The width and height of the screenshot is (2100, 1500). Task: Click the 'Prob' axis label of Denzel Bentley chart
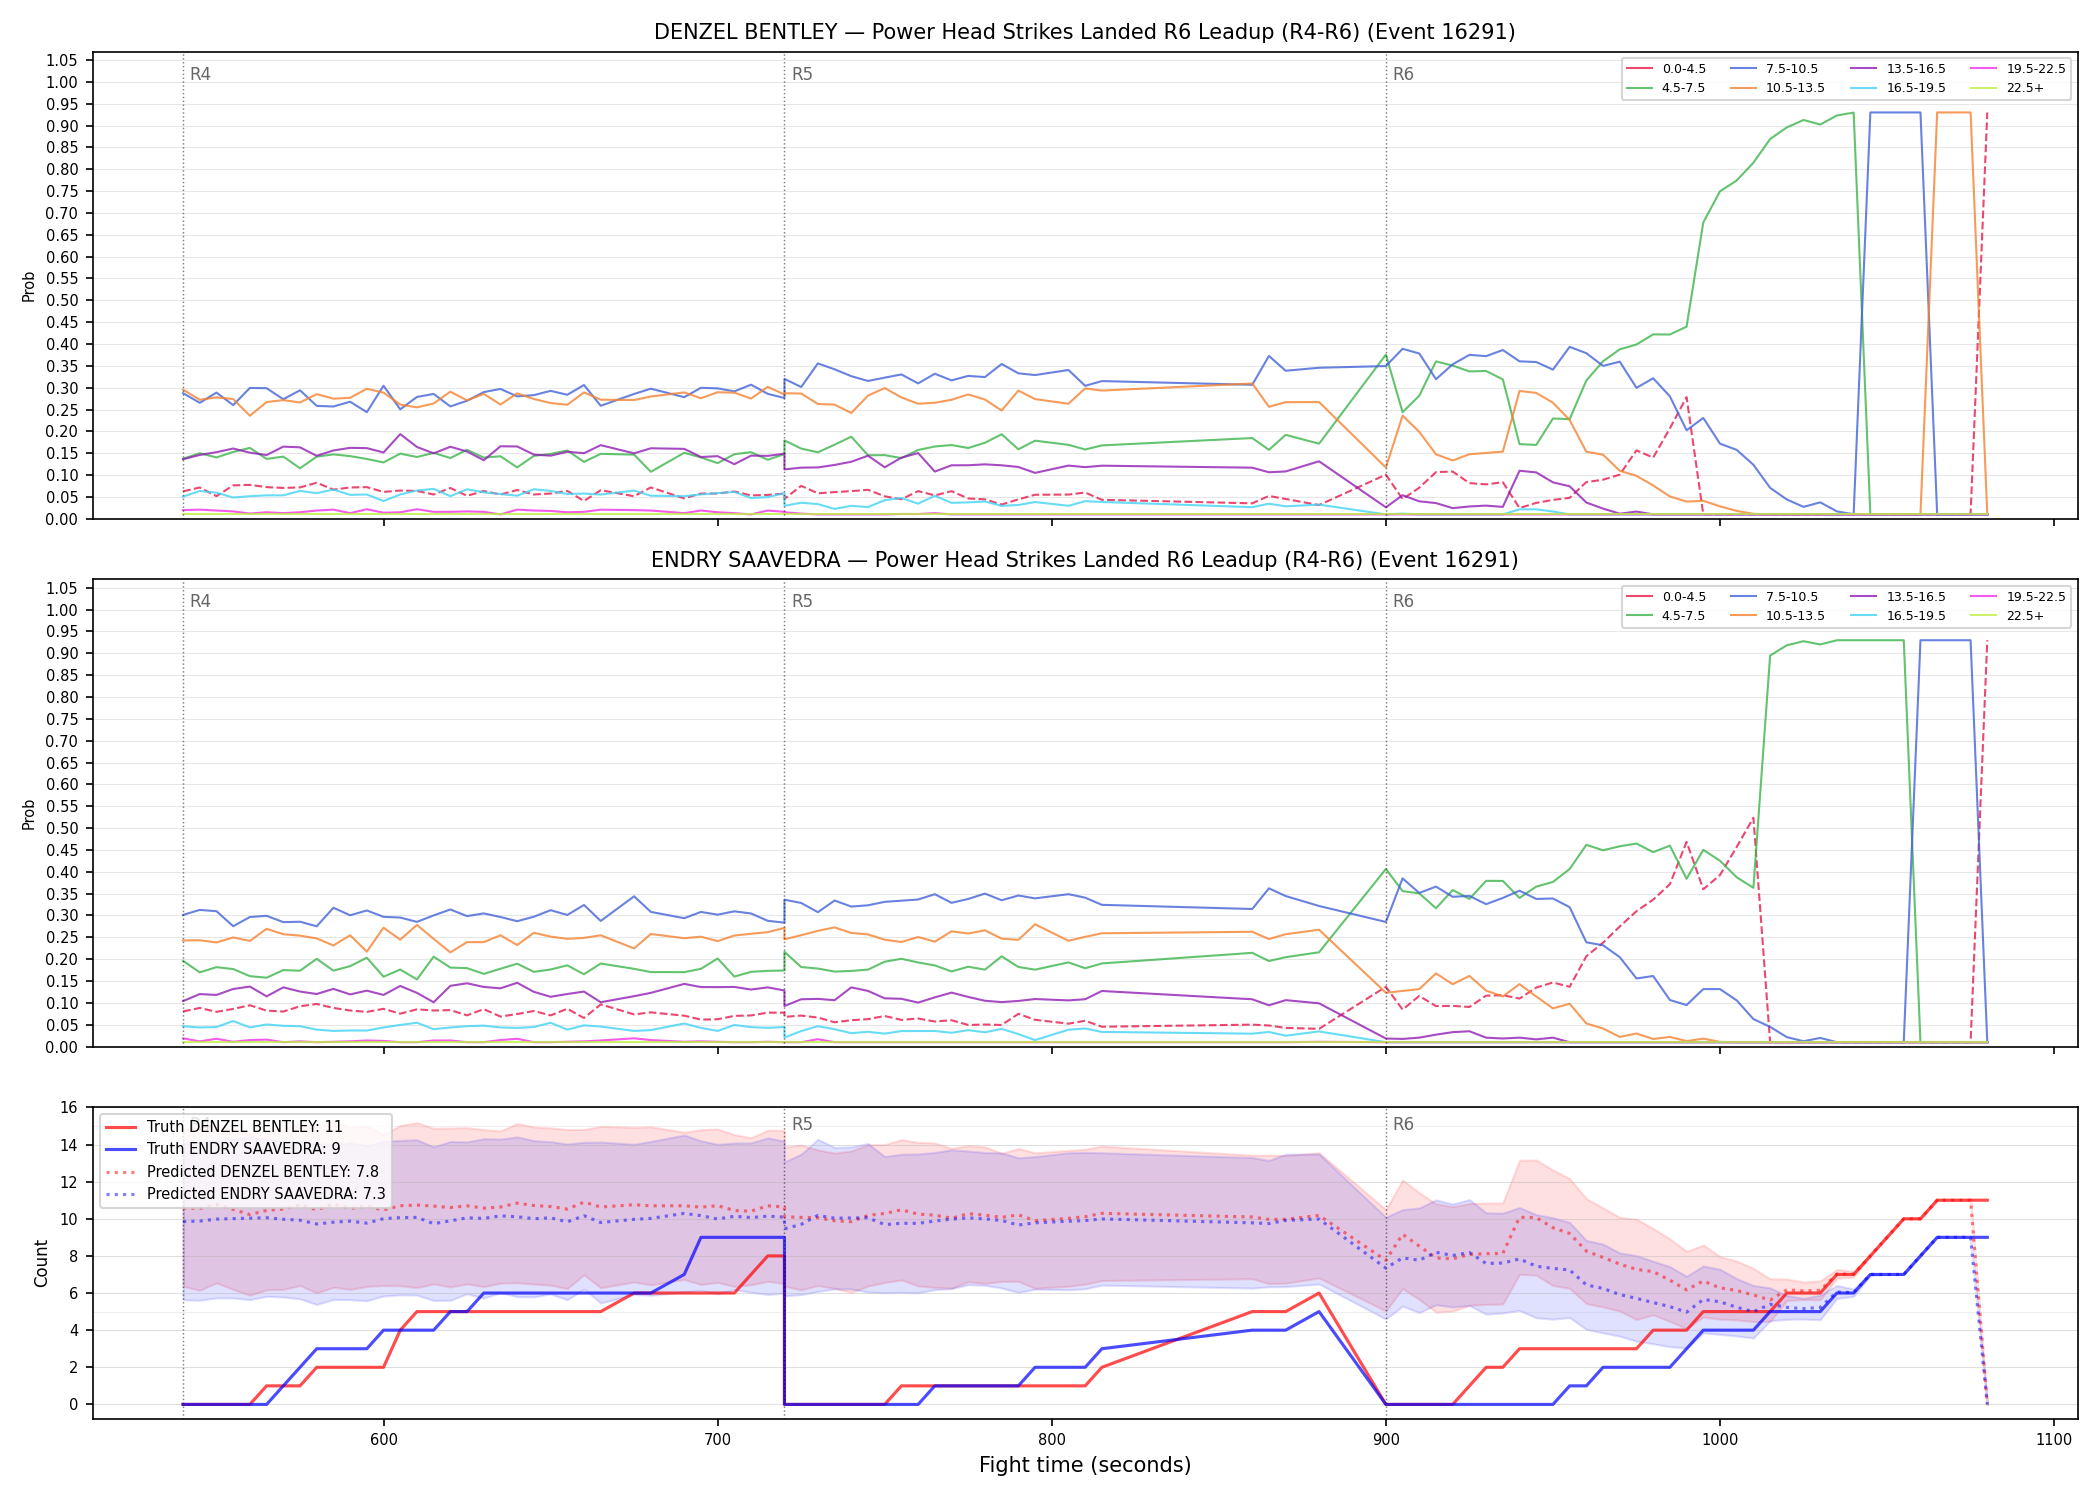click(x=28, y=286)
